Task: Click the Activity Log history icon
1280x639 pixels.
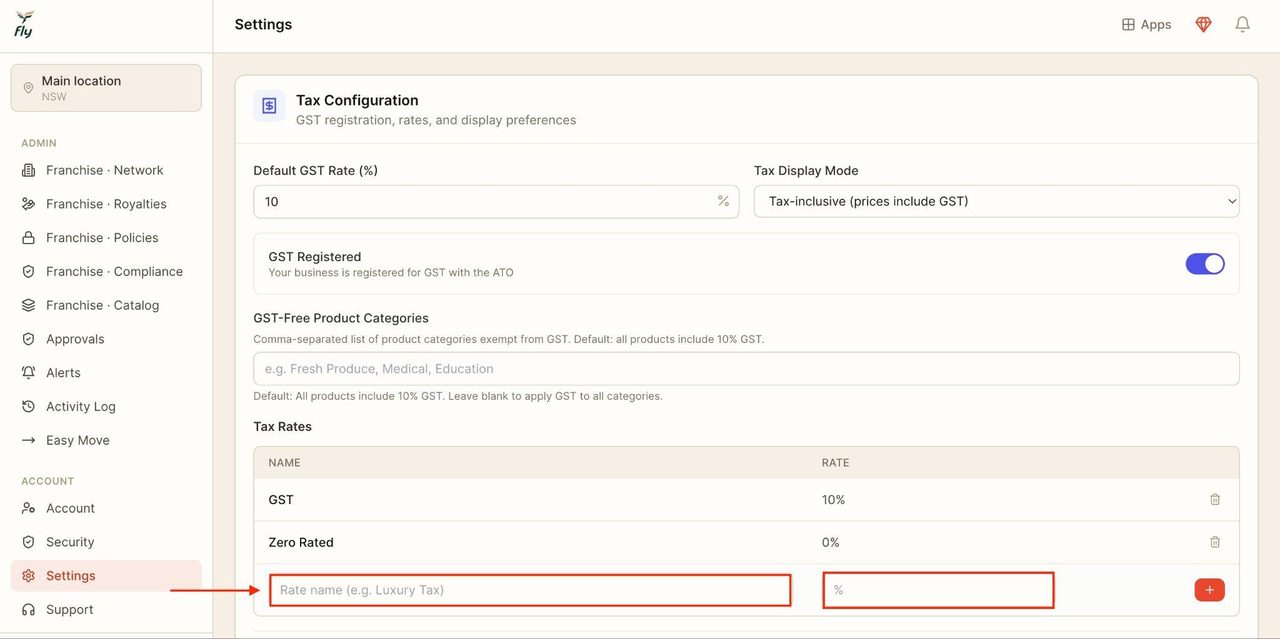Action: [x=28, y=407]
